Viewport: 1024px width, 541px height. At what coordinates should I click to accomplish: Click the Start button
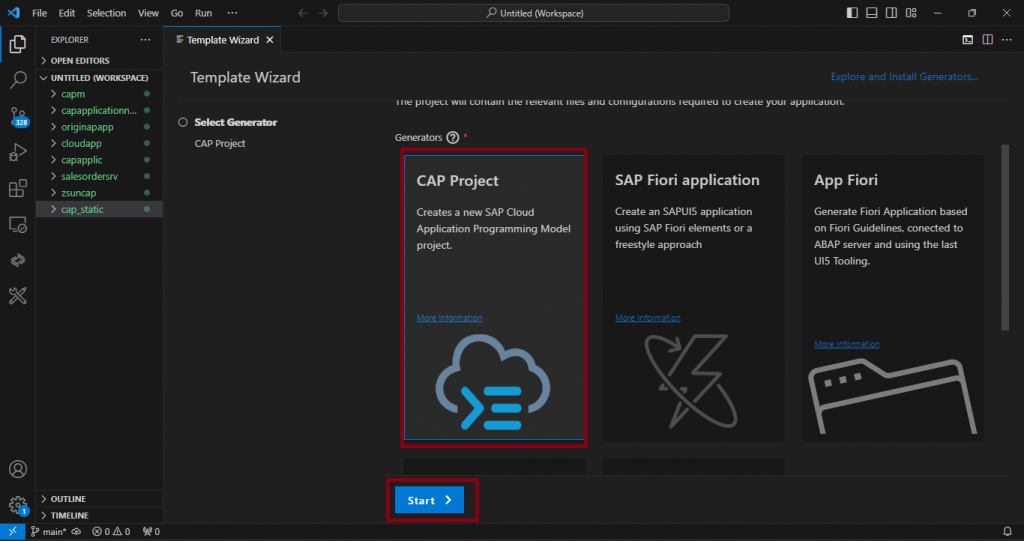tap(430, 500)
